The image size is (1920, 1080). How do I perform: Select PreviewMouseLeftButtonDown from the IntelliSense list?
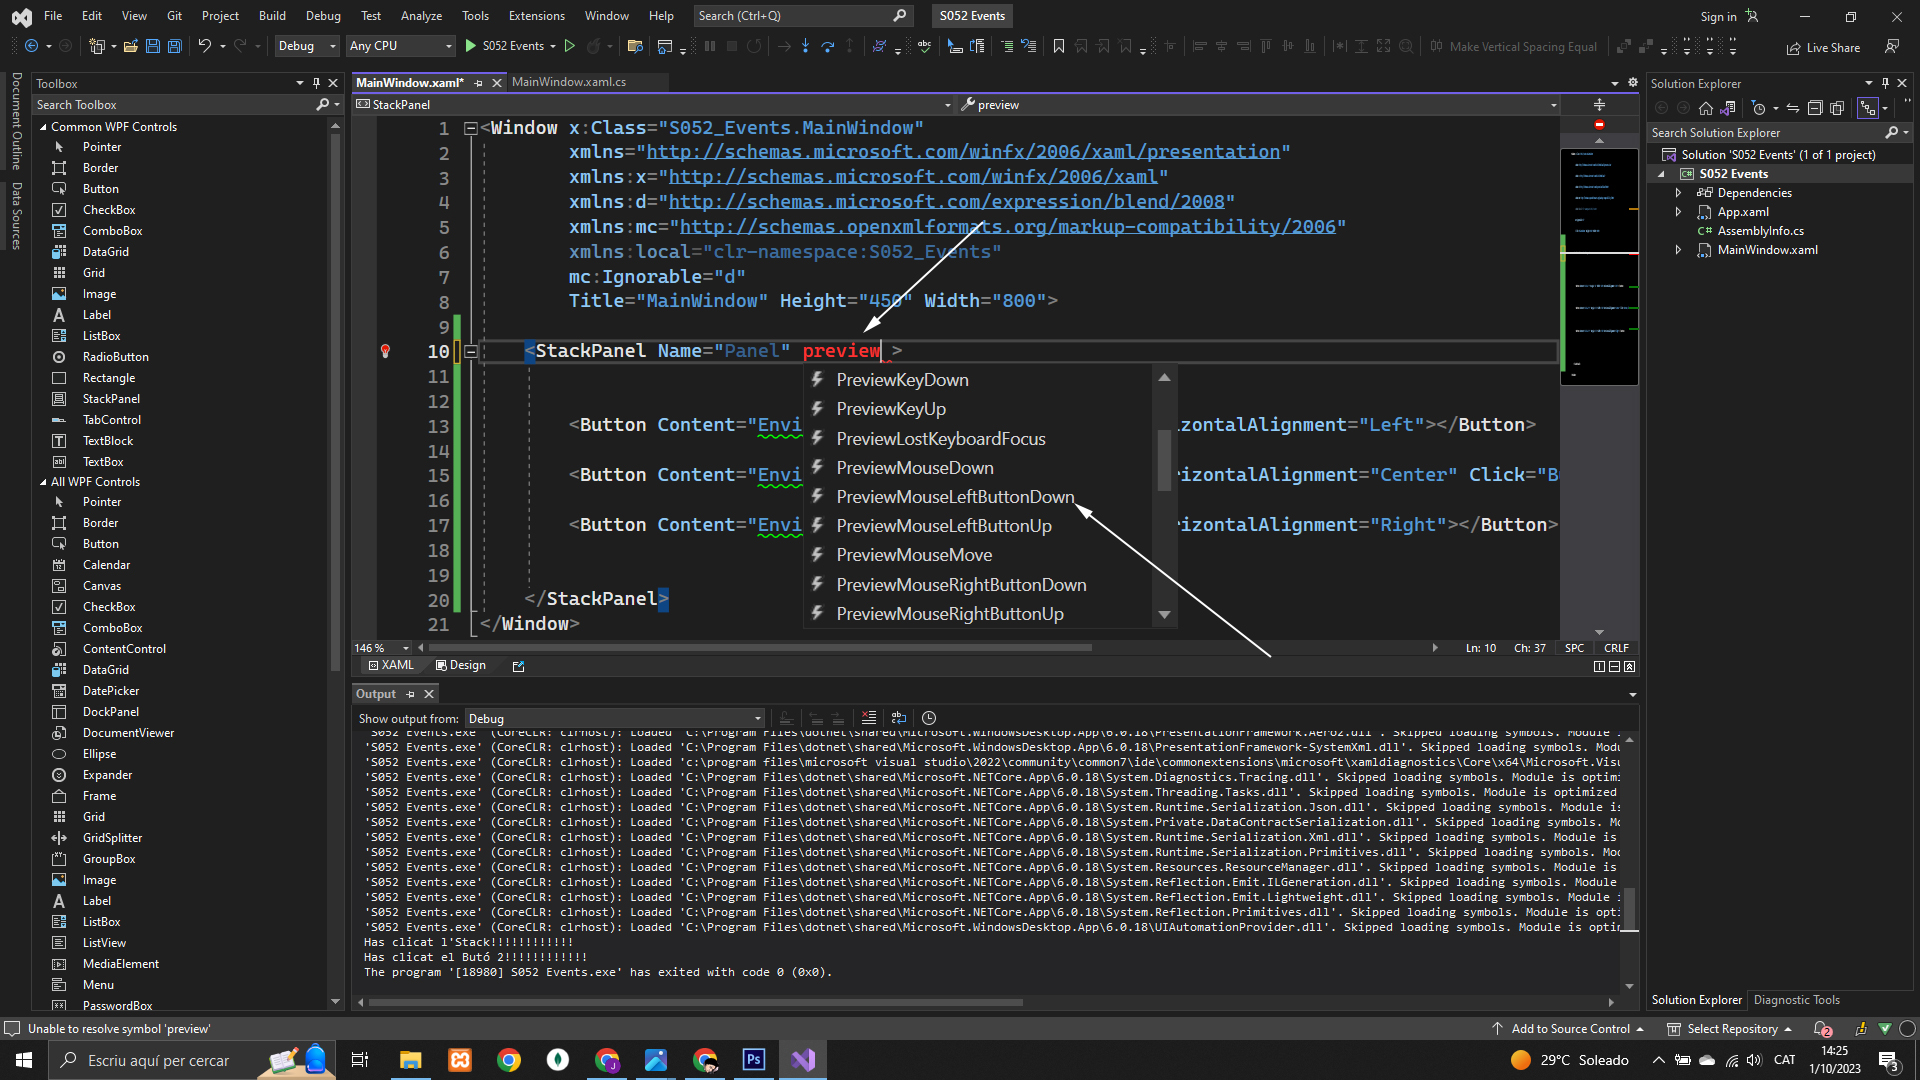(955, 497)
